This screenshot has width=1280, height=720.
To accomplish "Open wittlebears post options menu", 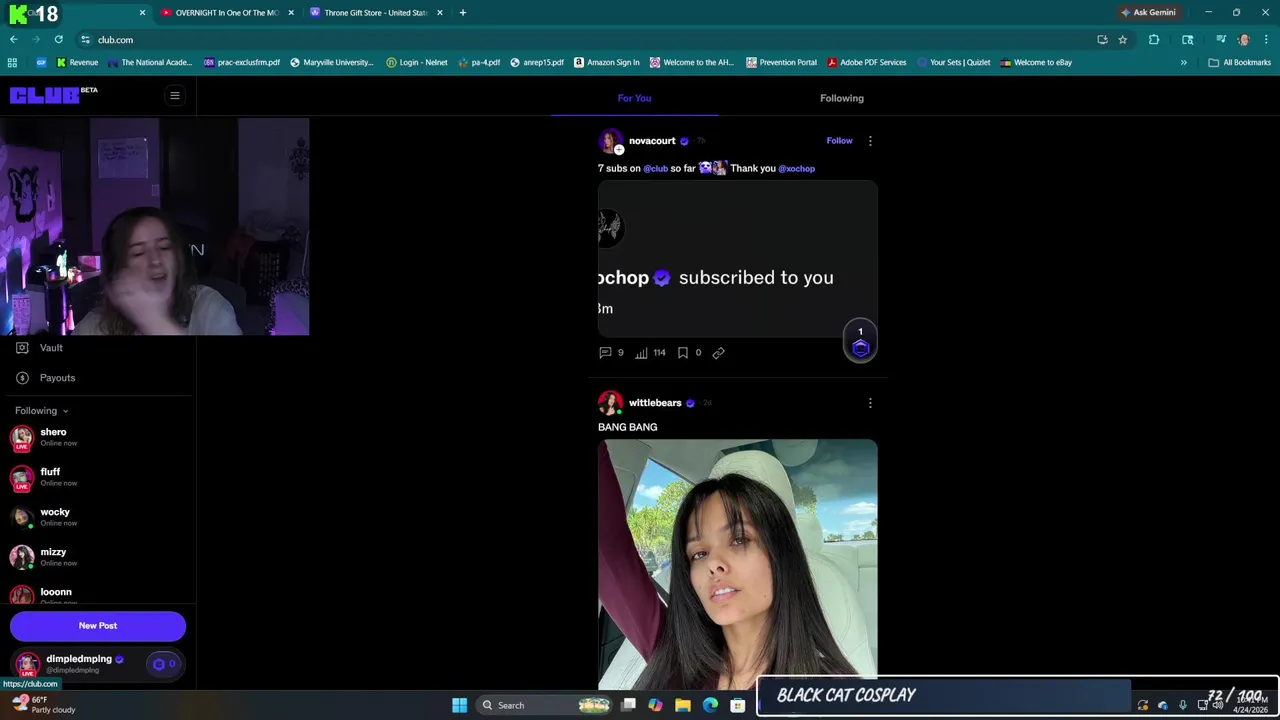I will tap(870, 403).
